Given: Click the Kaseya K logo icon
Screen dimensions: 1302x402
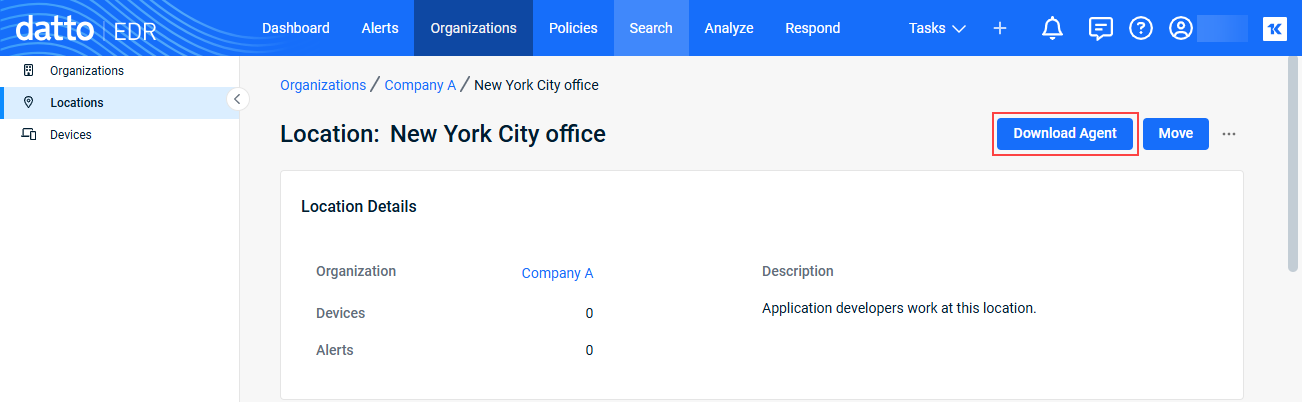Looking at the screenshot, I should coord(1274,28).
